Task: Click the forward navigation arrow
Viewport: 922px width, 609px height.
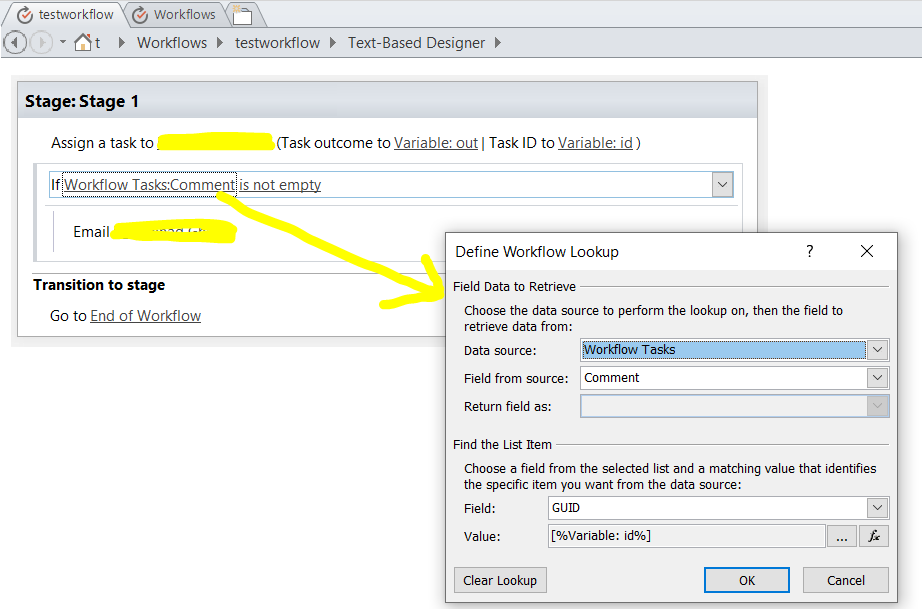Action: tap(39, 42)
